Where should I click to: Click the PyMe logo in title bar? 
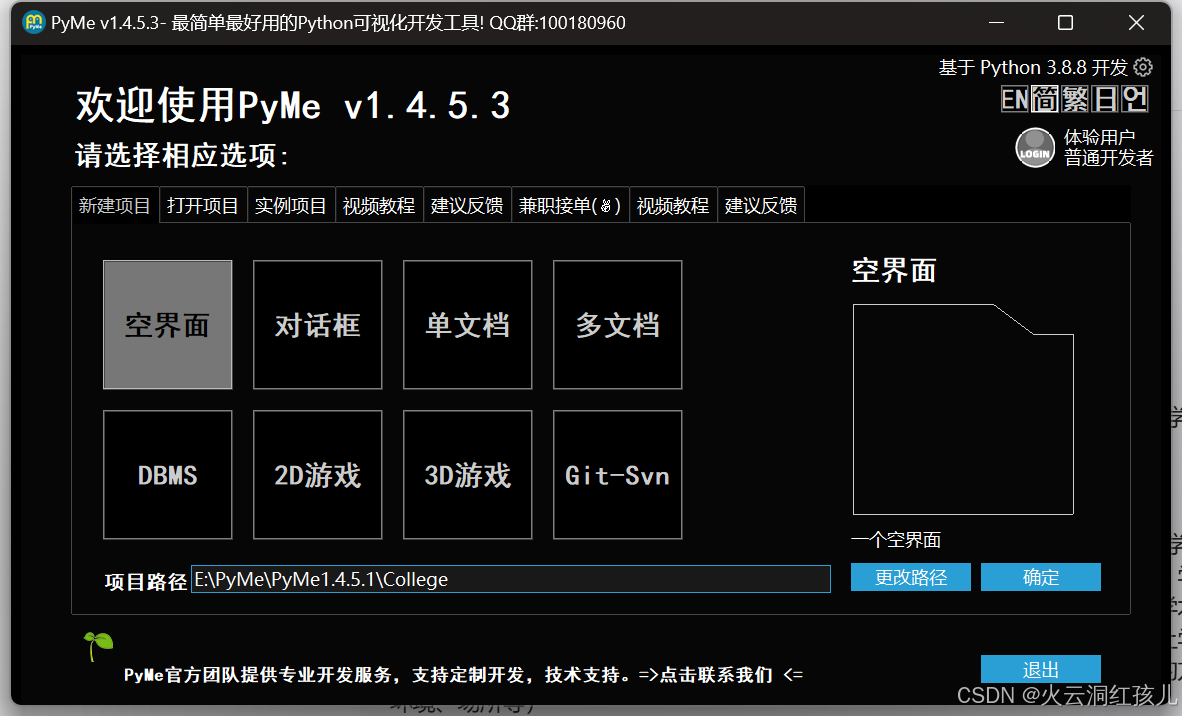34,23
